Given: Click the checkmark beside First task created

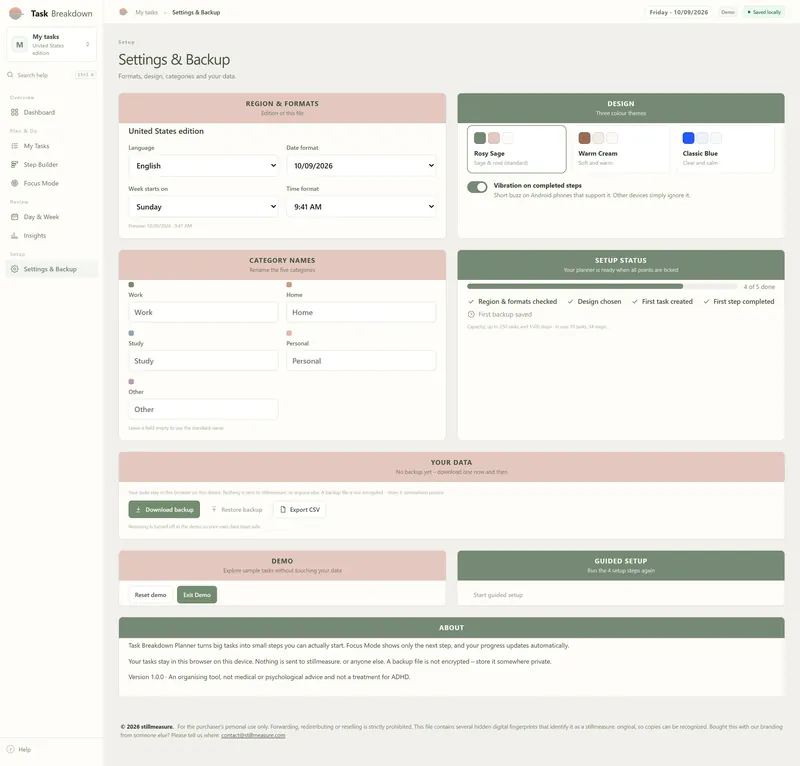Looking at the screenshot, I should 635,302.
